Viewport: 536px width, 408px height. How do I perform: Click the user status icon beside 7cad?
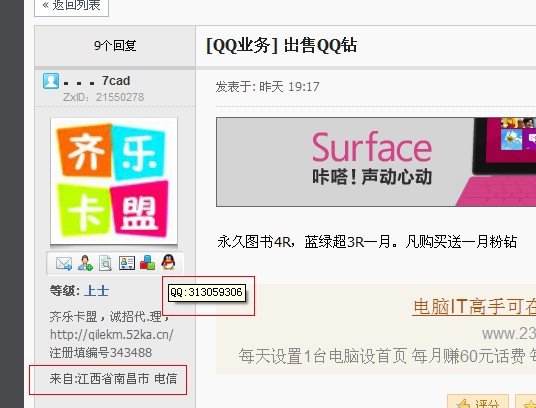[x=51, y=81]
